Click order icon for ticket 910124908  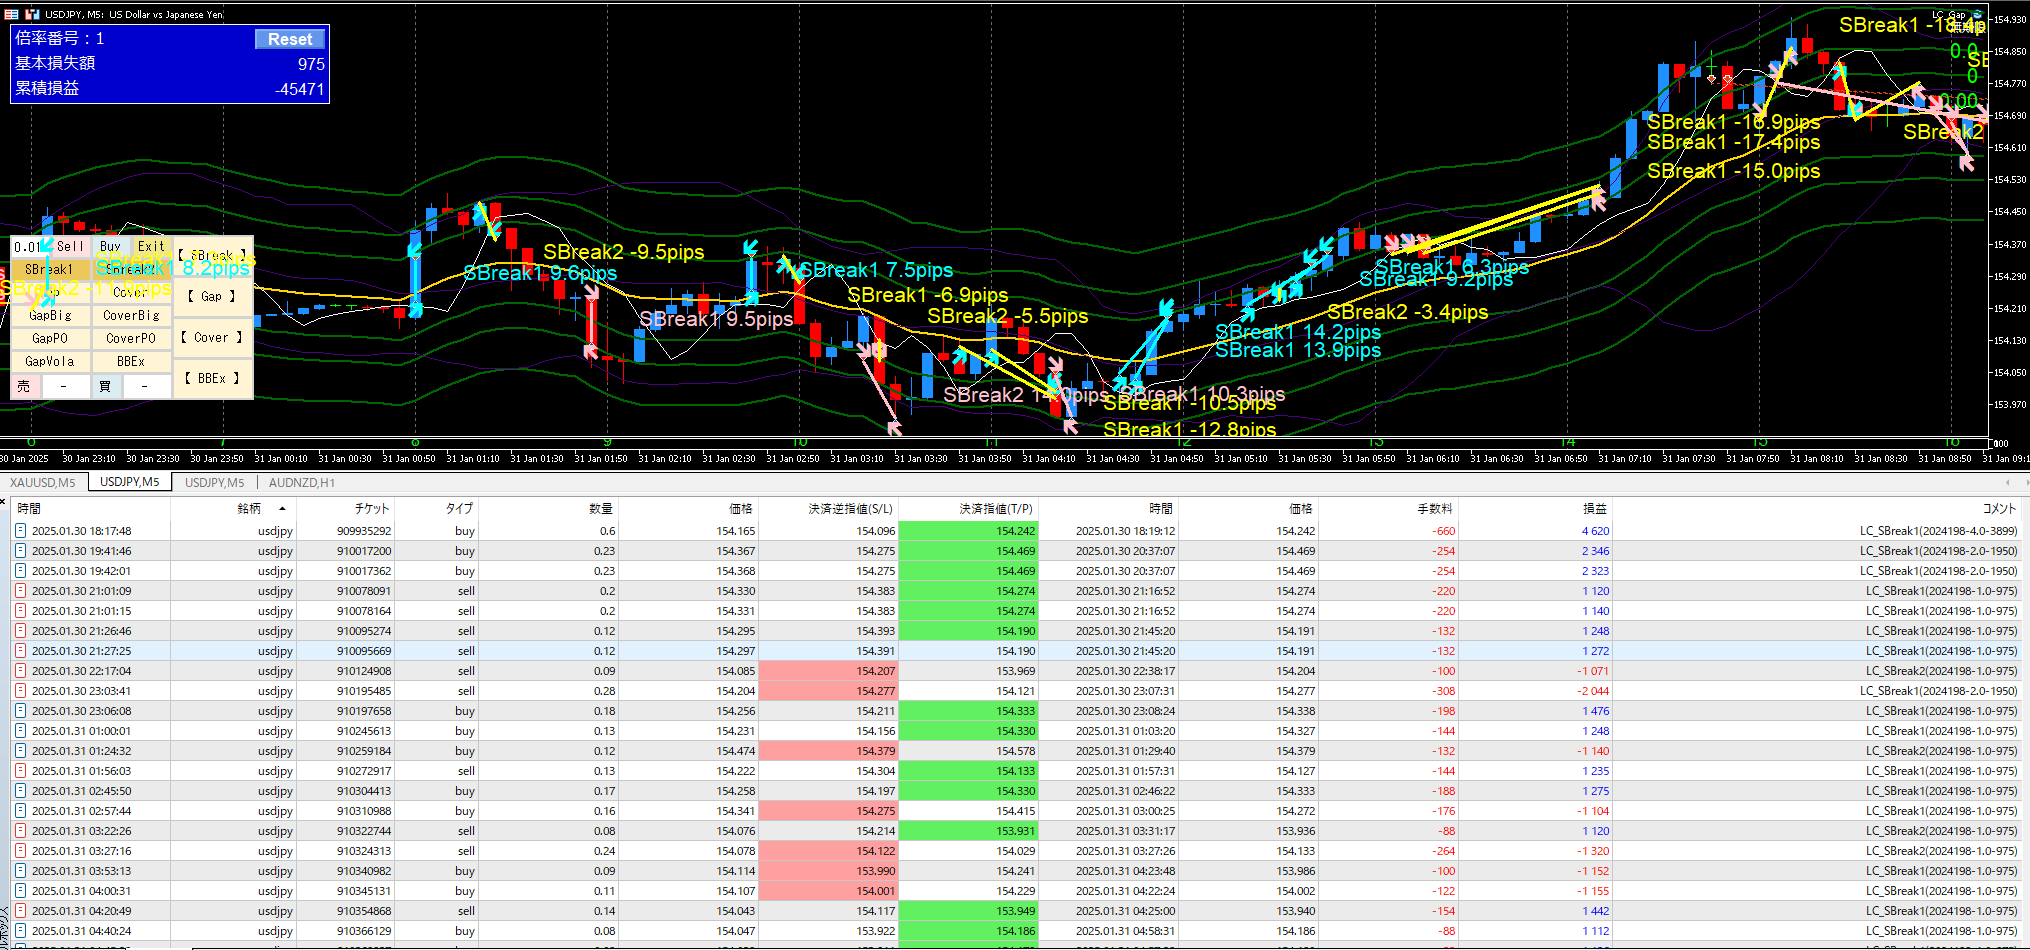point(20,671)
